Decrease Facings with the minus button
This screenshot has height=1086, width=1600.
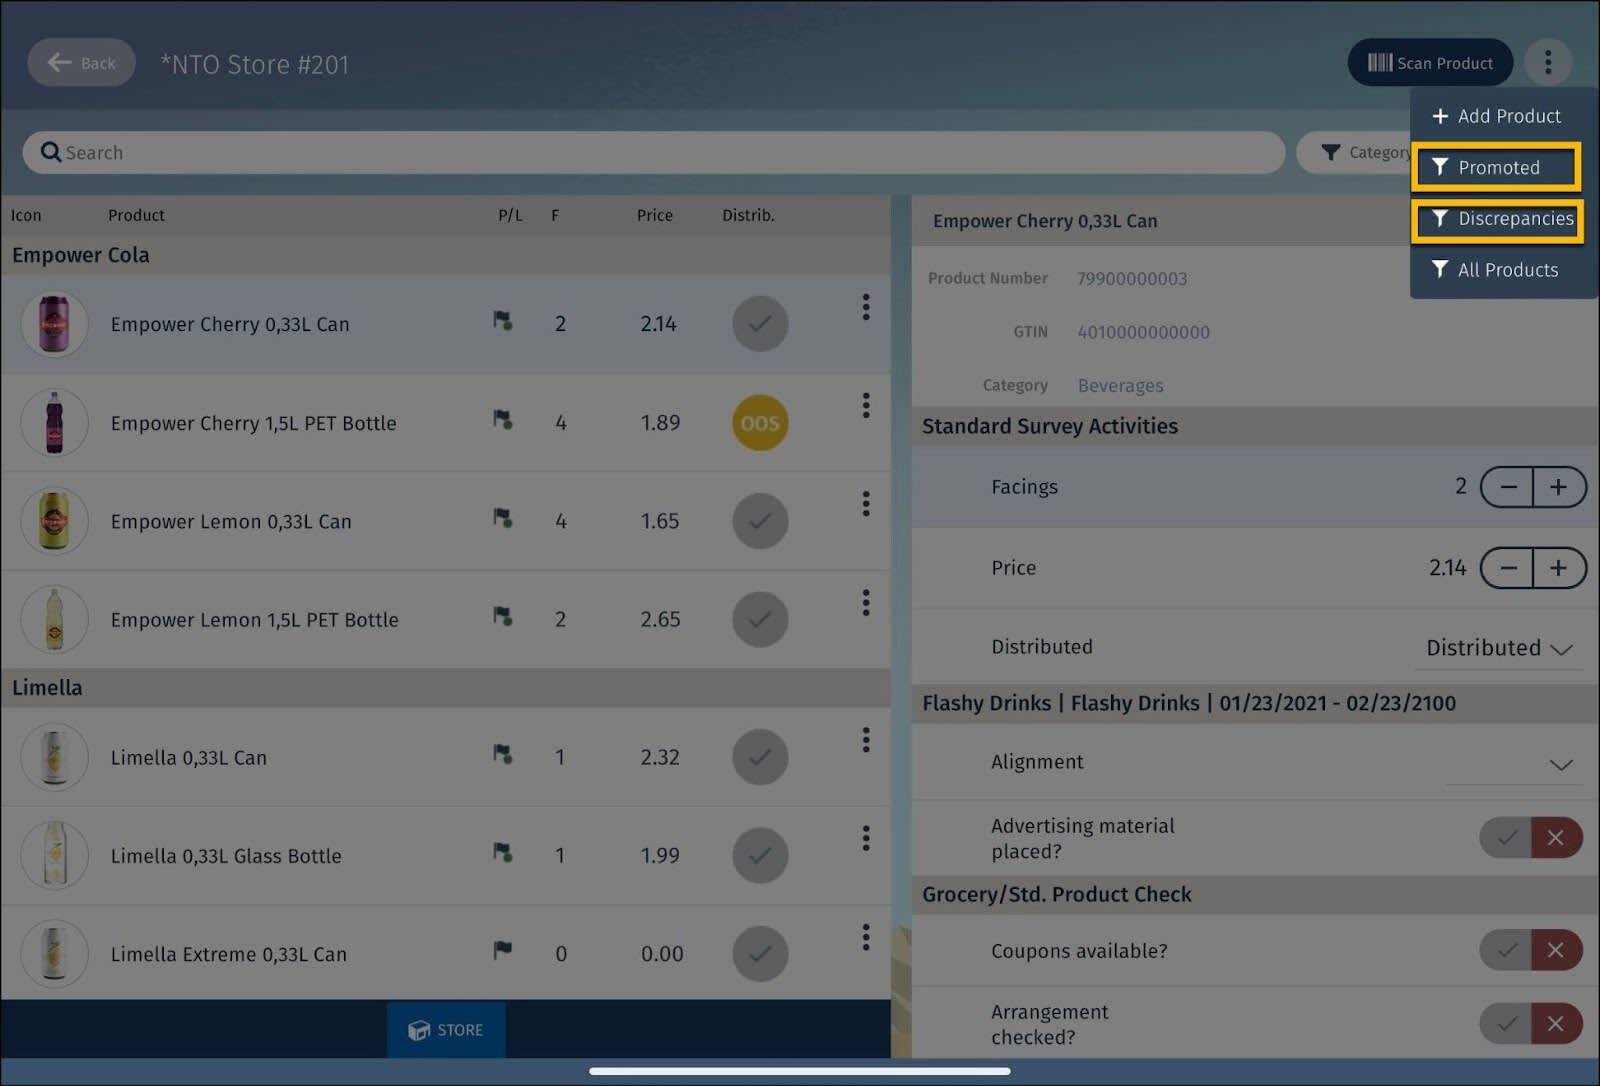[1508, 487]
